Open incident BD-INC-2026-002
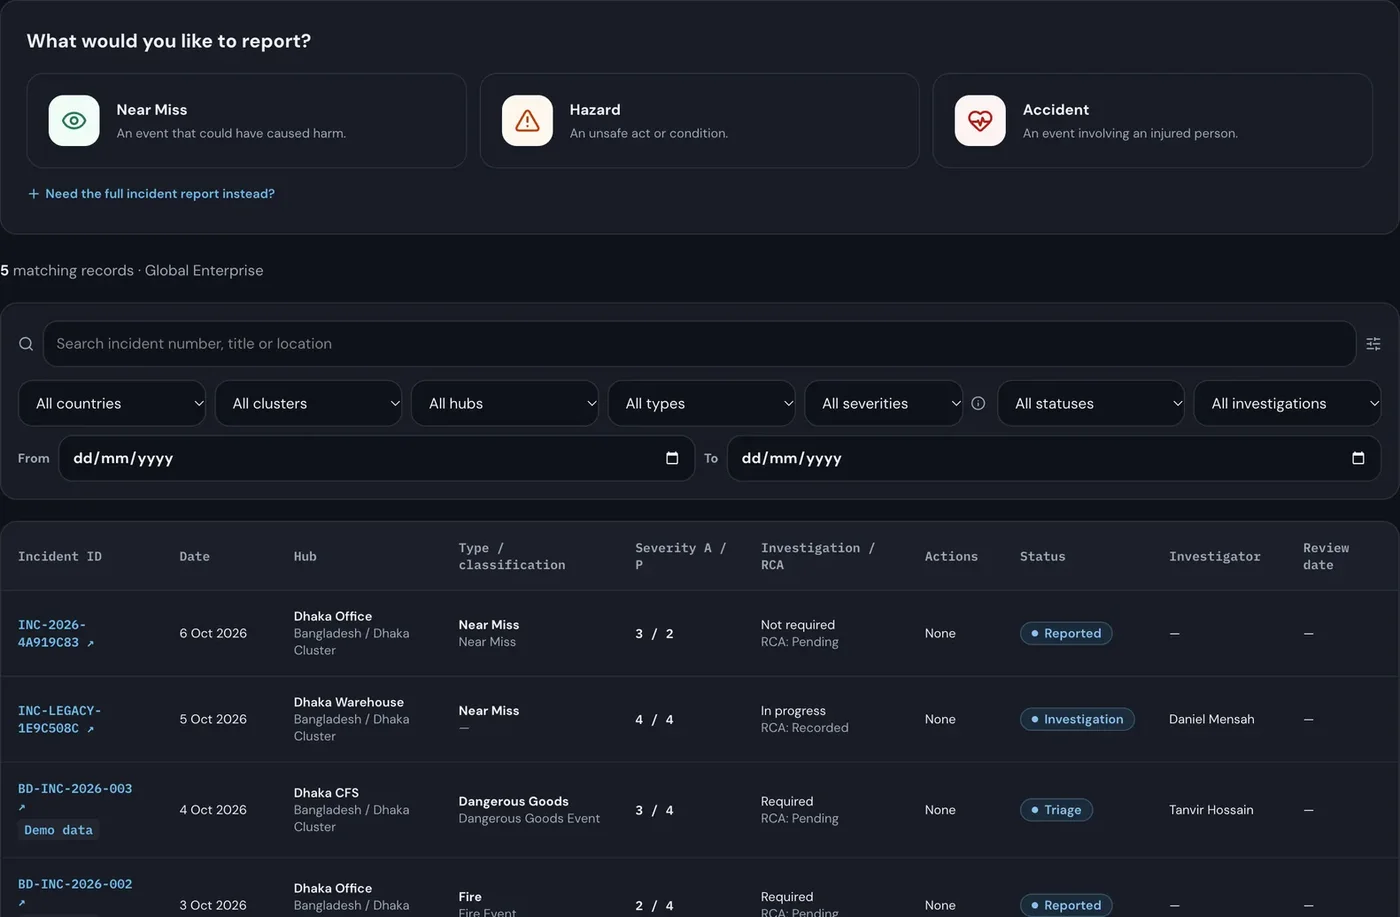Screen dimensions: 1400x917 click(75, 885)
